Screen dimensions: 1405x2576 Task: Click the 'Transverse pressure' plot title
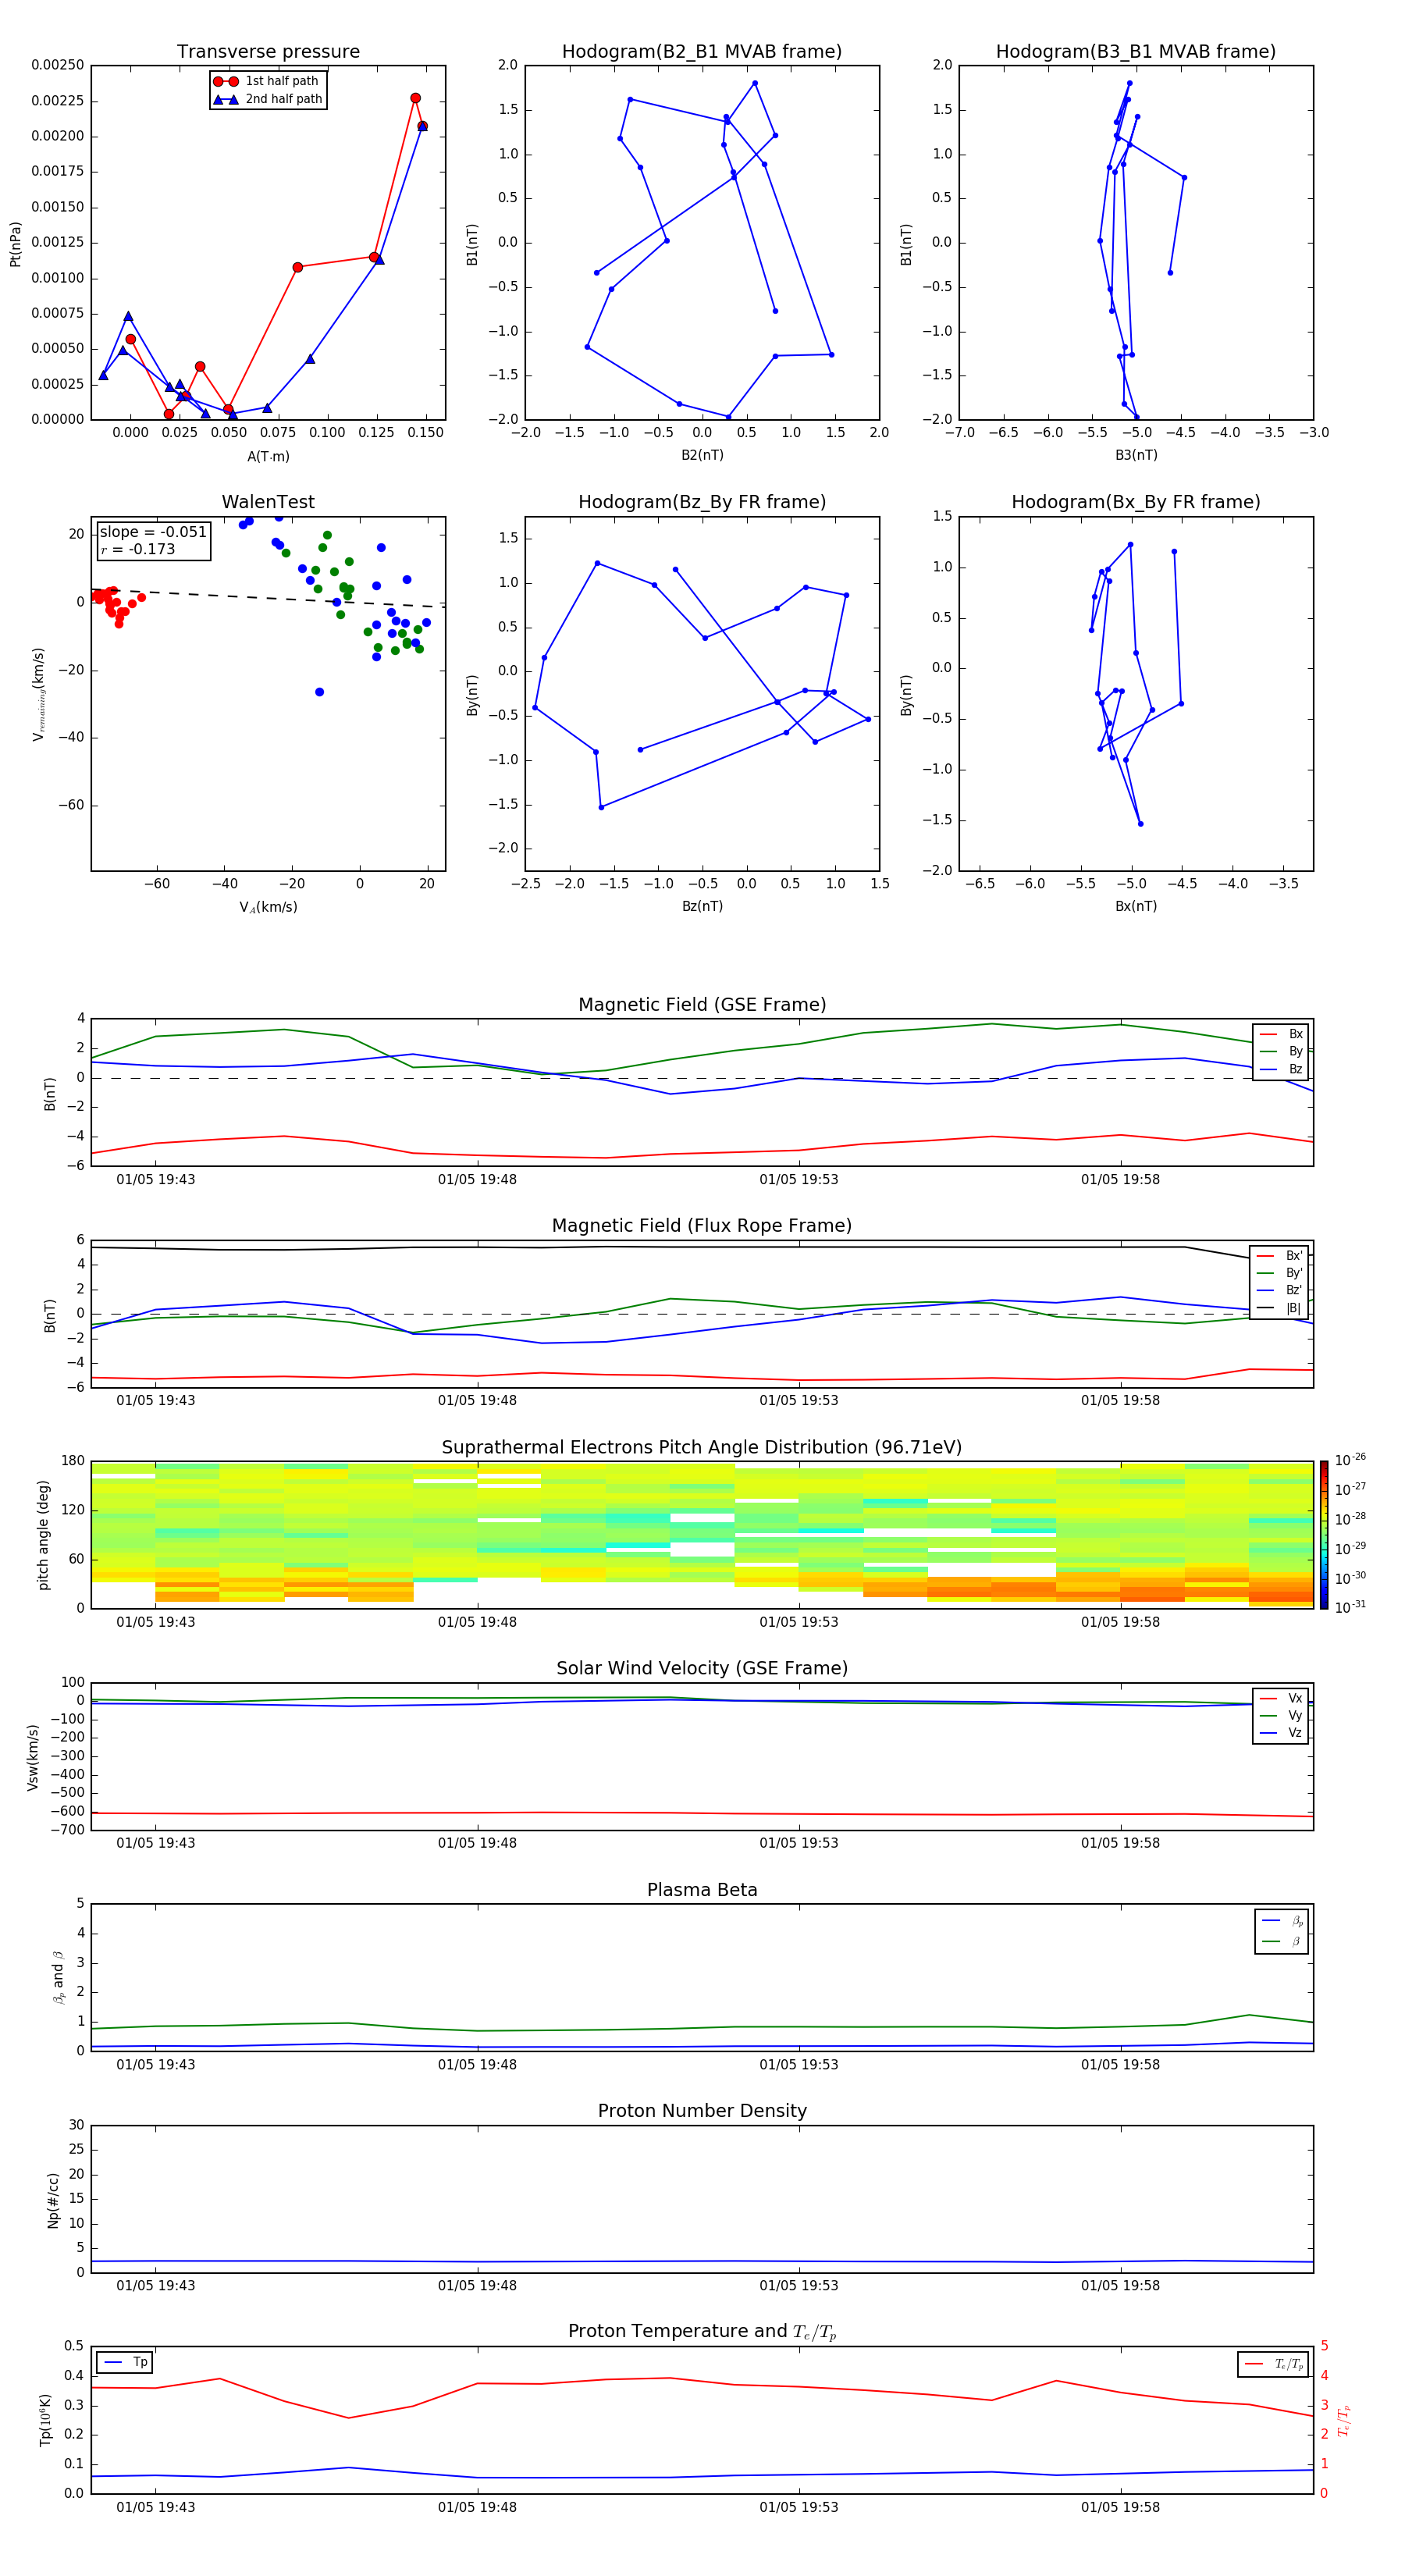point(268,52)
